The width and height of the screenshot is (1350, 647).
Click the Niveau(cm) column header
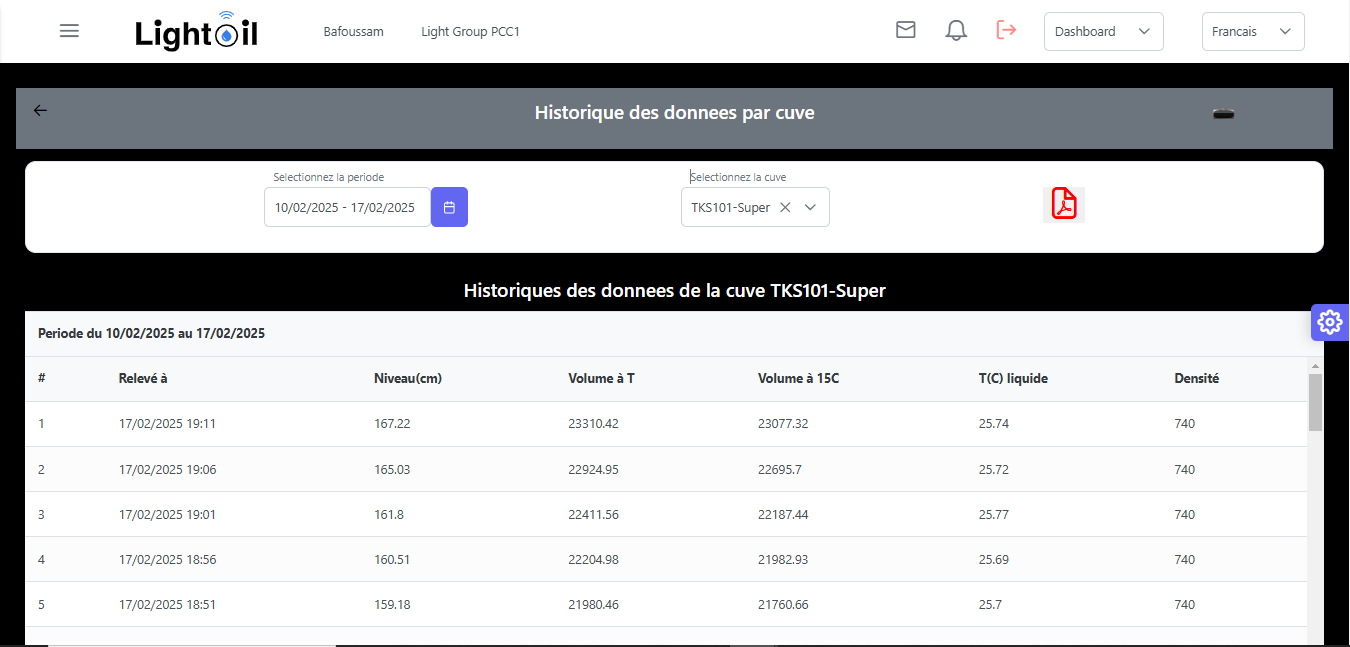tap(407, 379)
